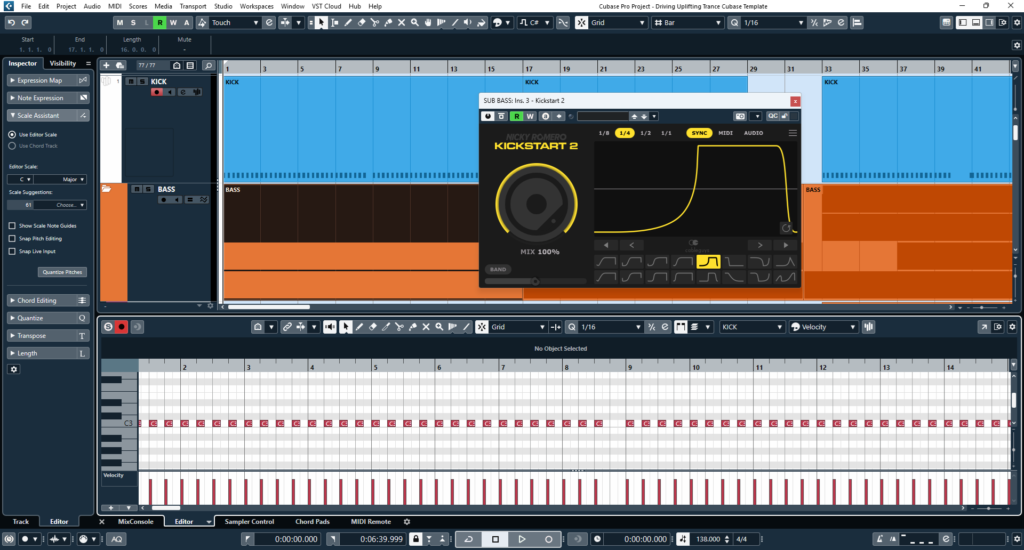
Task: Open the KICK part selection dropdown in editor
Action: pos(751,327)
